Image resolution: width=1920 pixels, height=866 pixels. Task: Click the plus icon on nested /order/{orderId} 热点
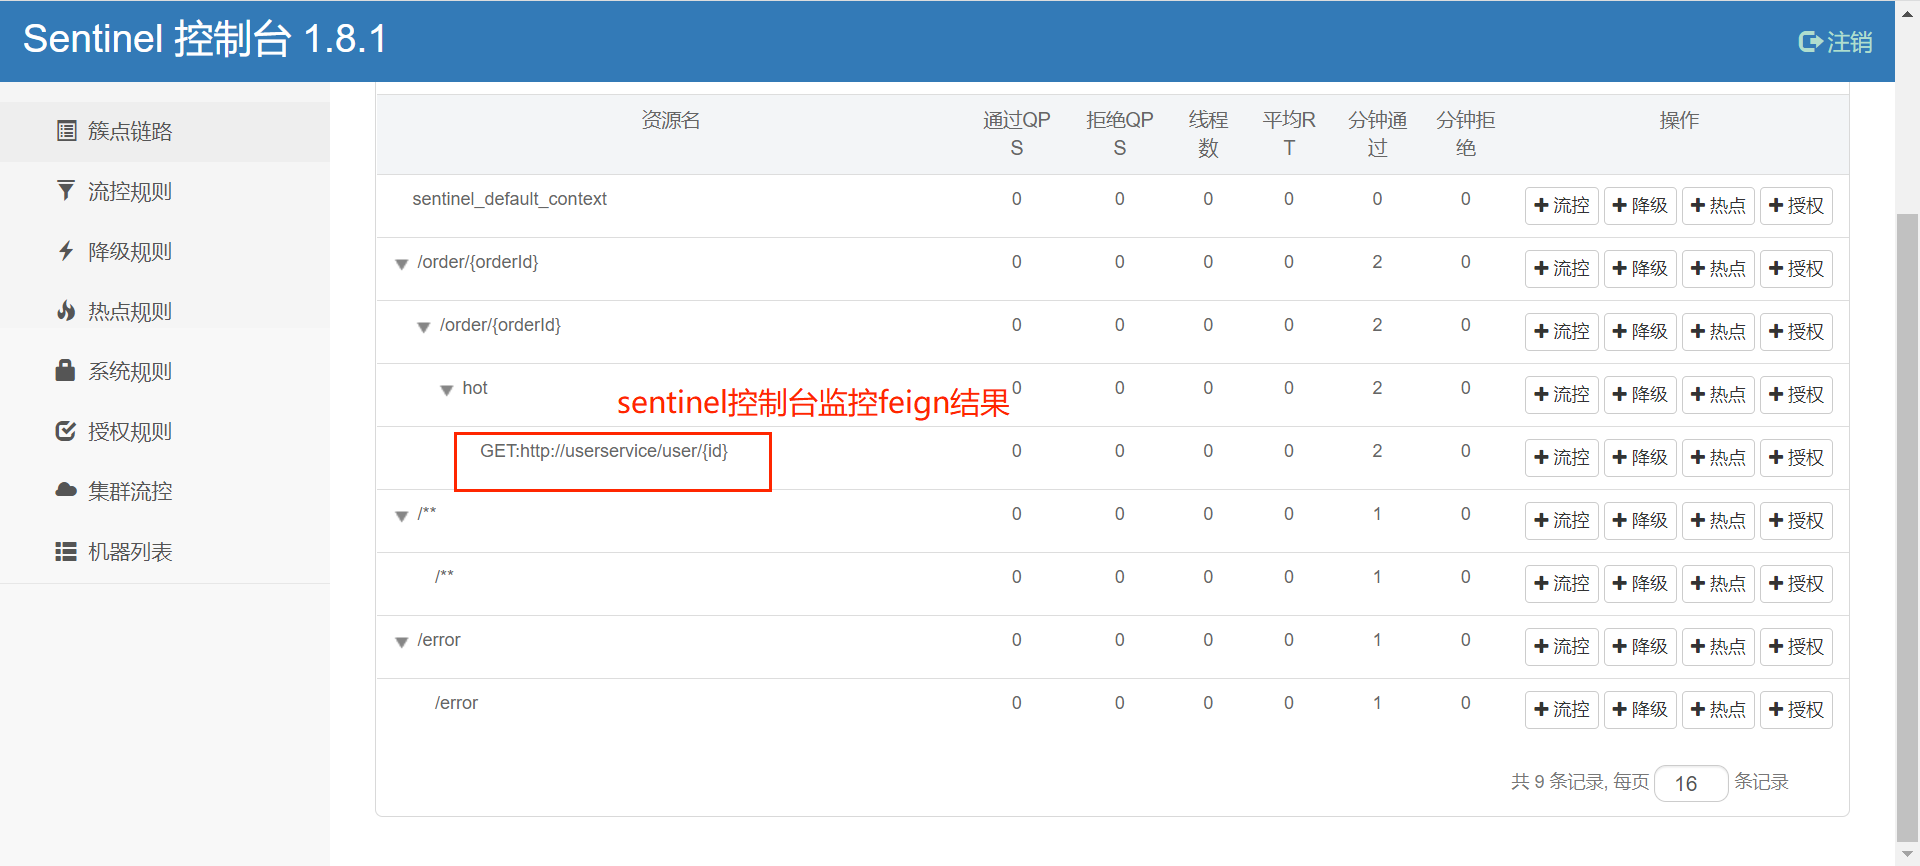click(1697, 331)
